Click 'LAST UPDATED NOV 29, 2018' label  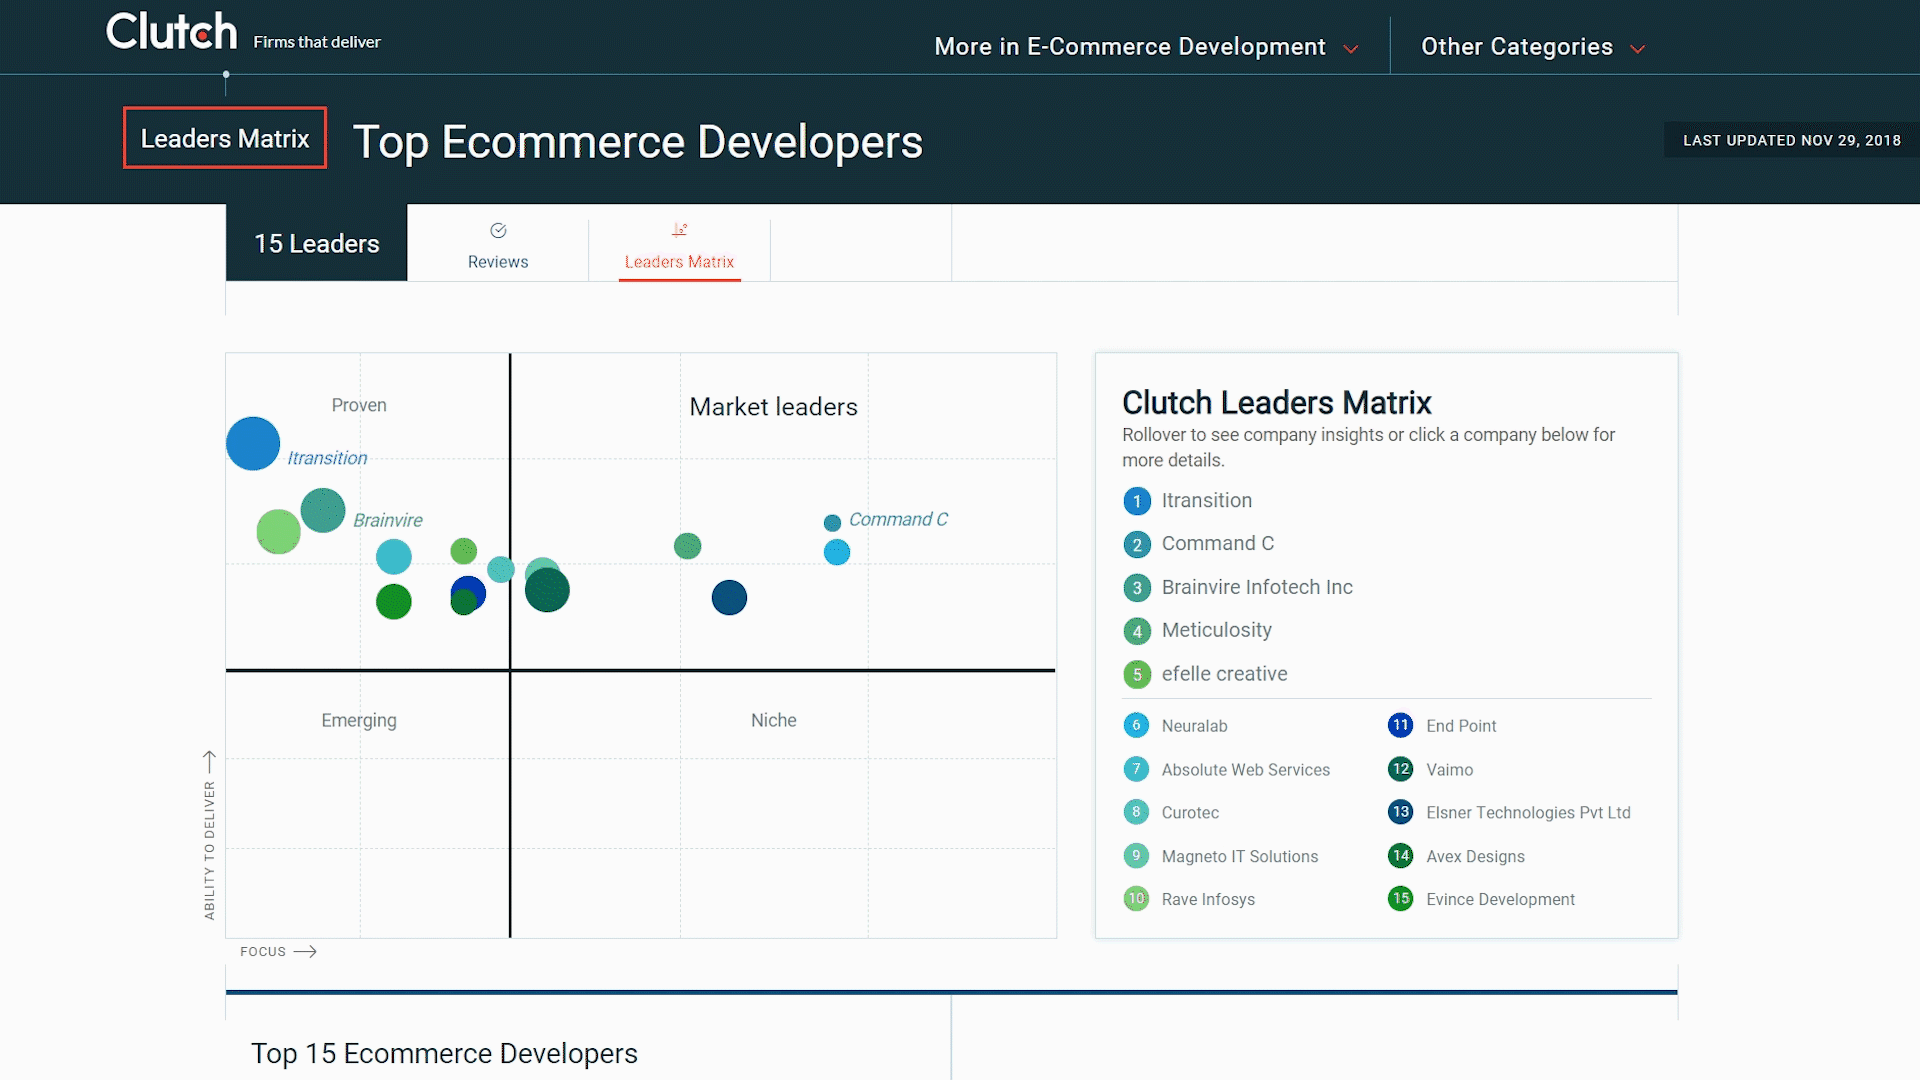pyautogui.click(x=1791, y=140)
